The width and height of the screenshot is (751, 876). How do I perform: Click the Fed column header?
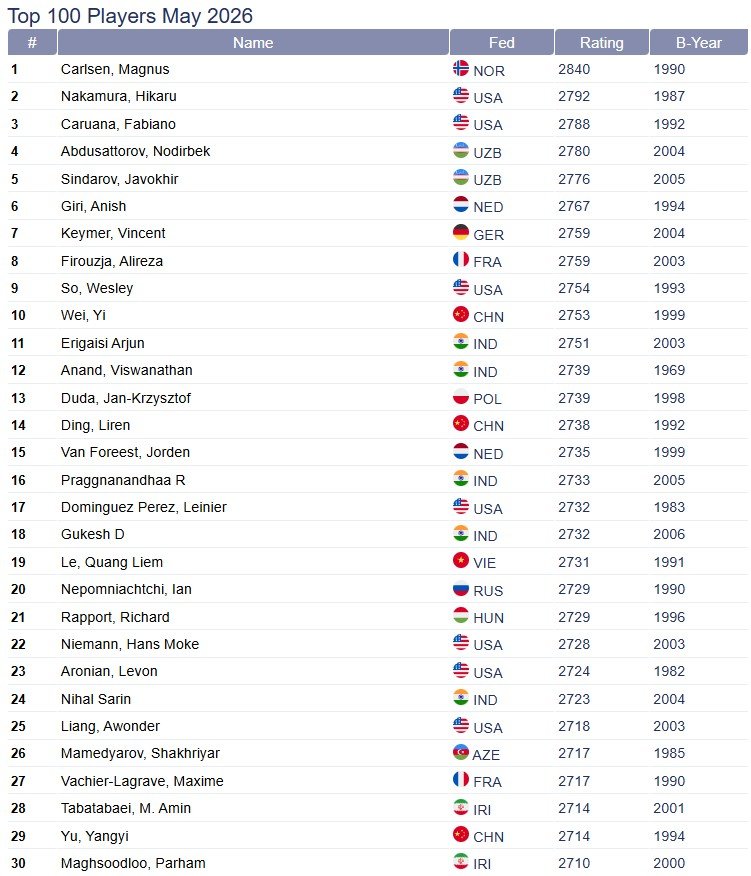tap(502, 42)
